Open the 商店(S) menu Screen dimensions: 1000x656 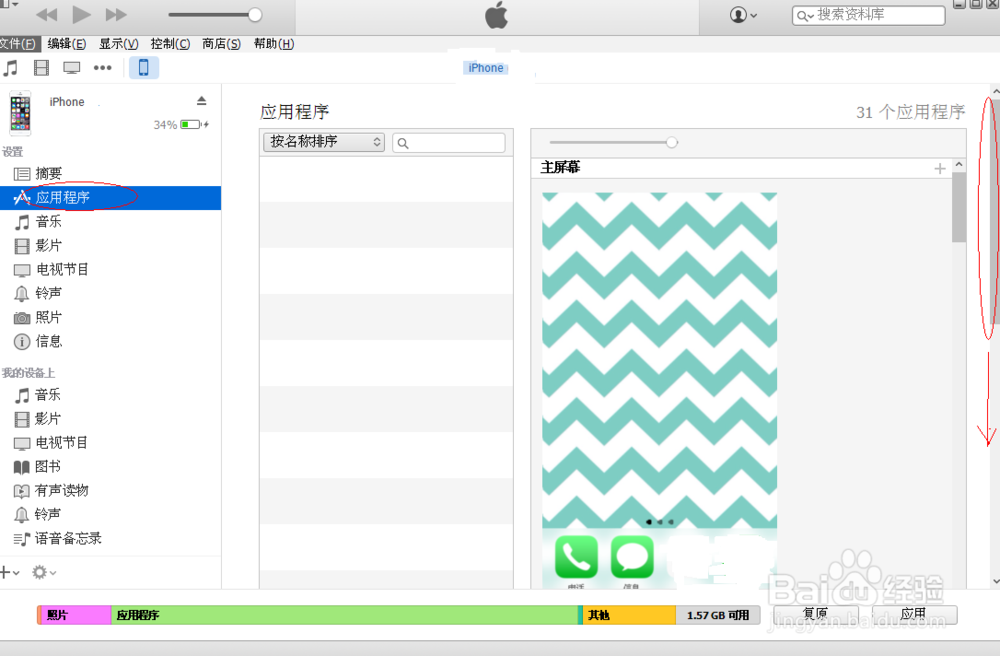point(221,43)
